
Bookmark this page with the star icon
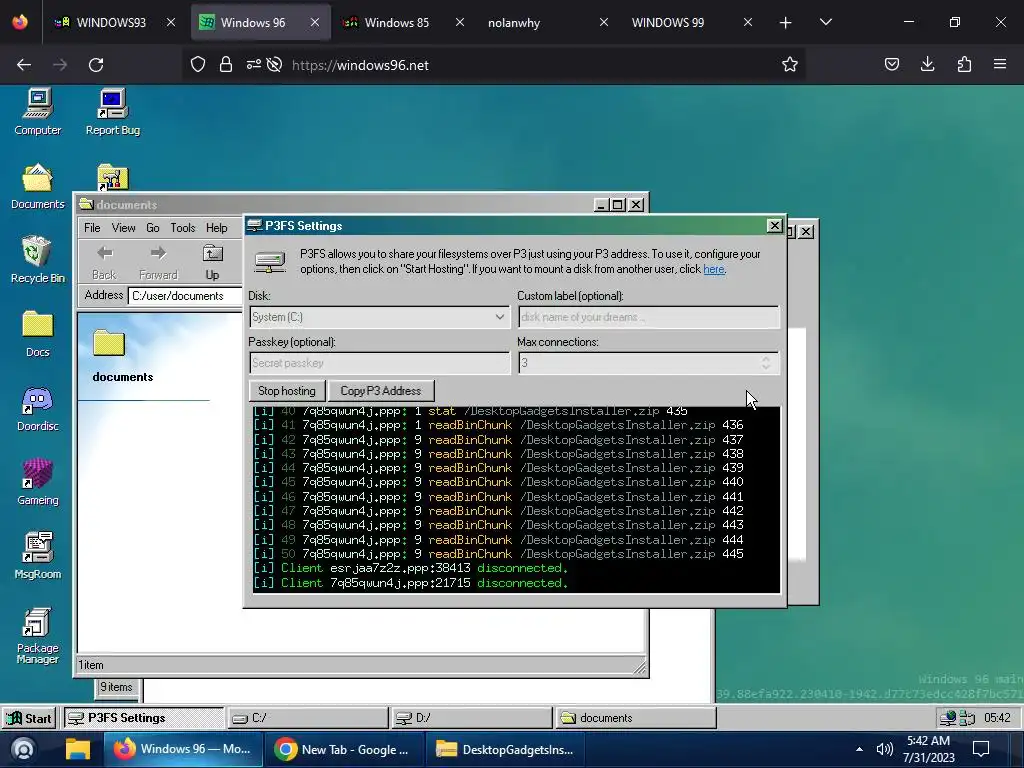[790, 65]
